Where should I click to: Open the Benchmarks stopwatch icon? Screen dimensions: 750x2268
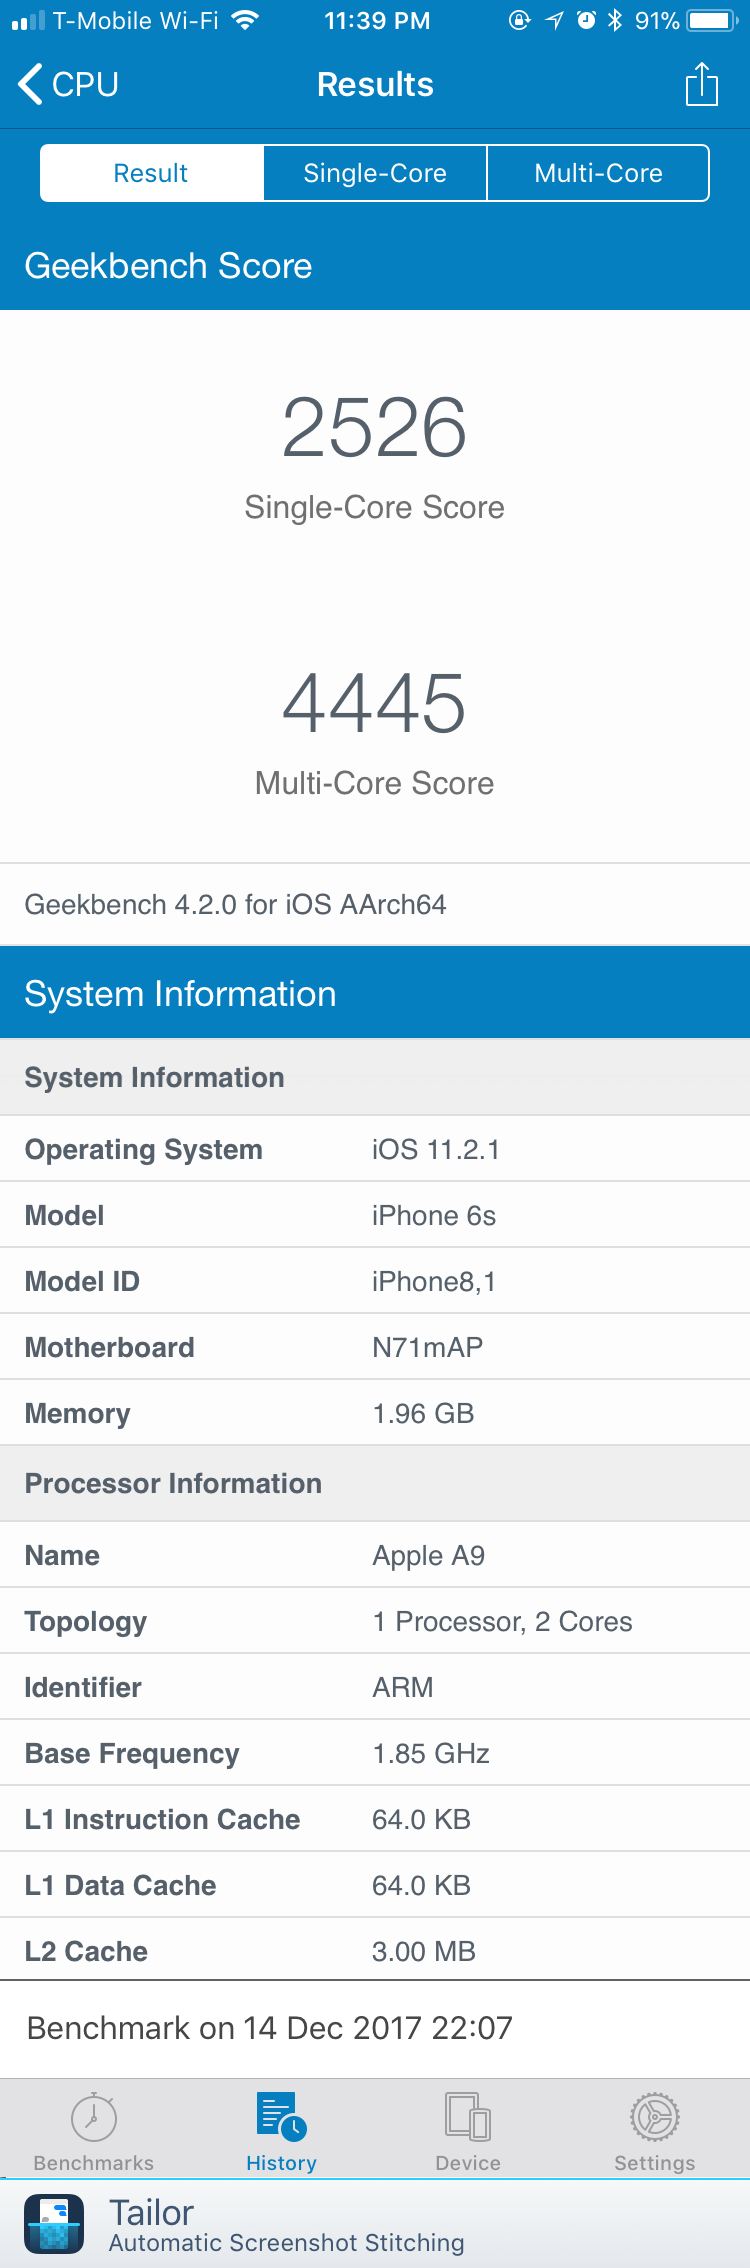94,2115
